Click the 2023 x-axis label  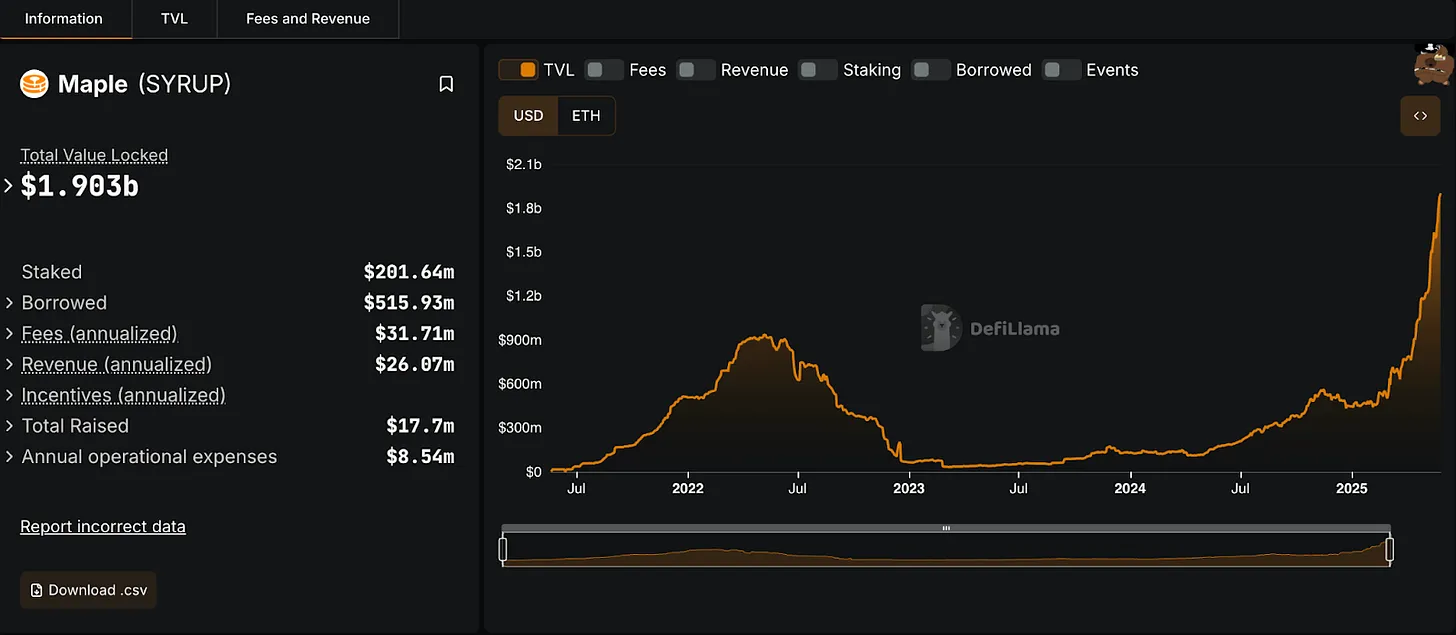click(x=909, y=489)
